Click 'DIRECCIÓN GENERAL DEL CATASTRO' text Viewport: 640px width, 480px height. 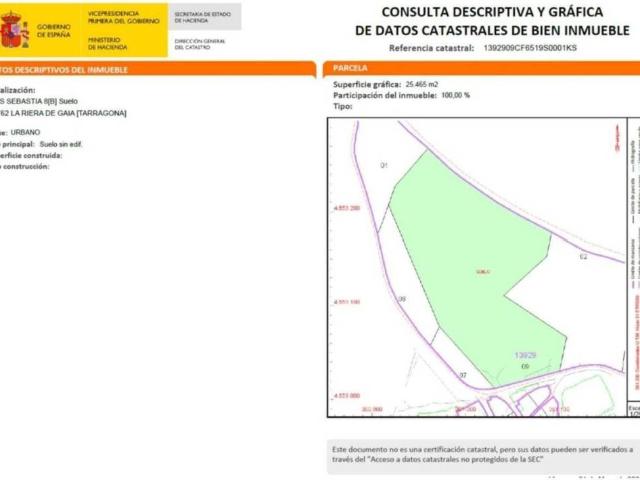tap(200, 44)
